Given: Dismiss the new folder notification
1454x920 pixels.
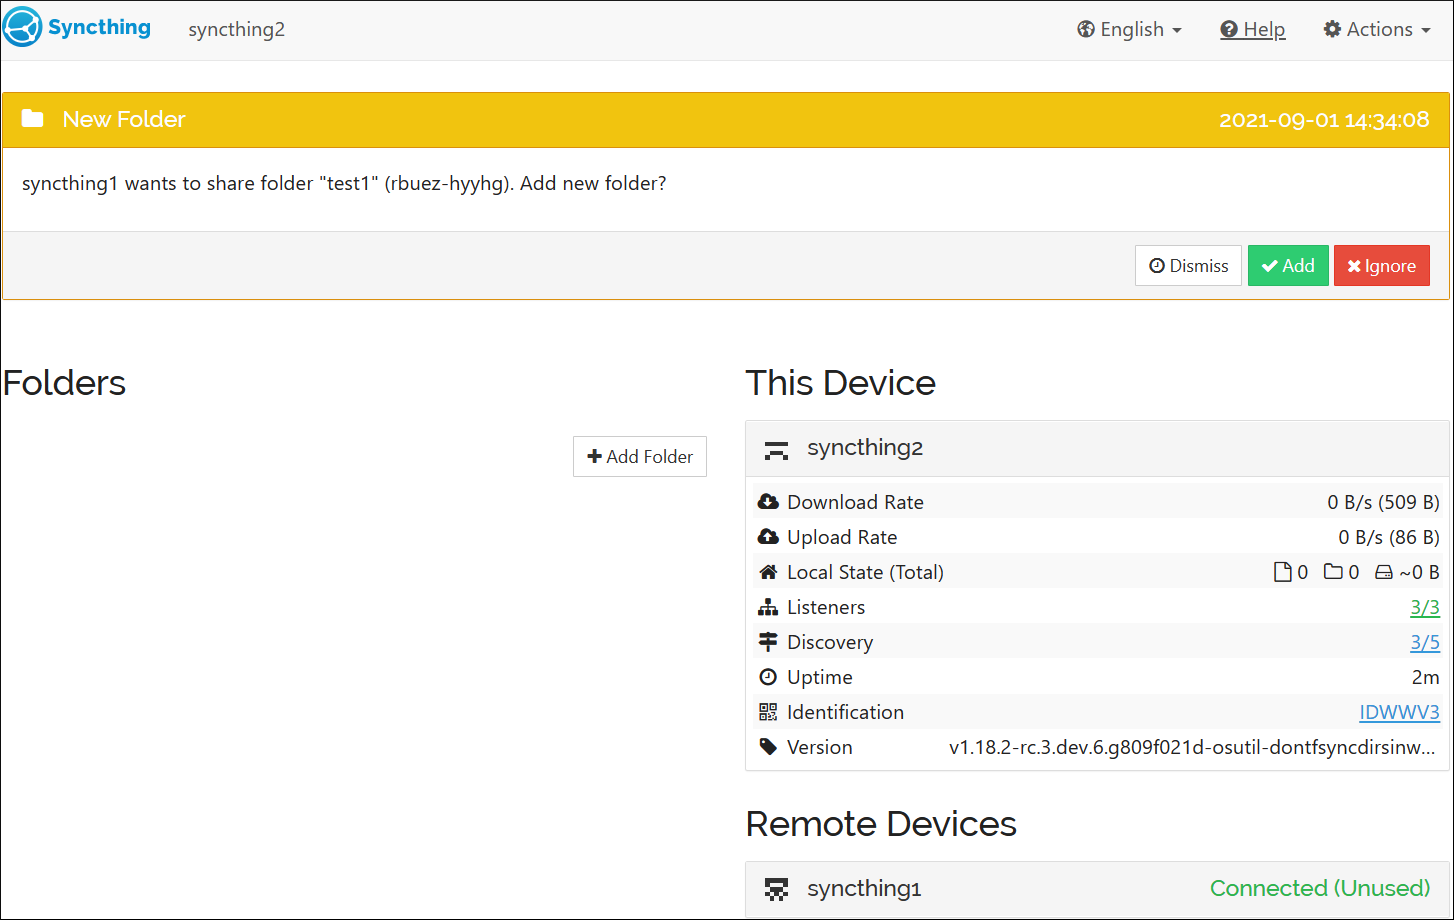Looking at the screenshot, I should [1188, 266].
